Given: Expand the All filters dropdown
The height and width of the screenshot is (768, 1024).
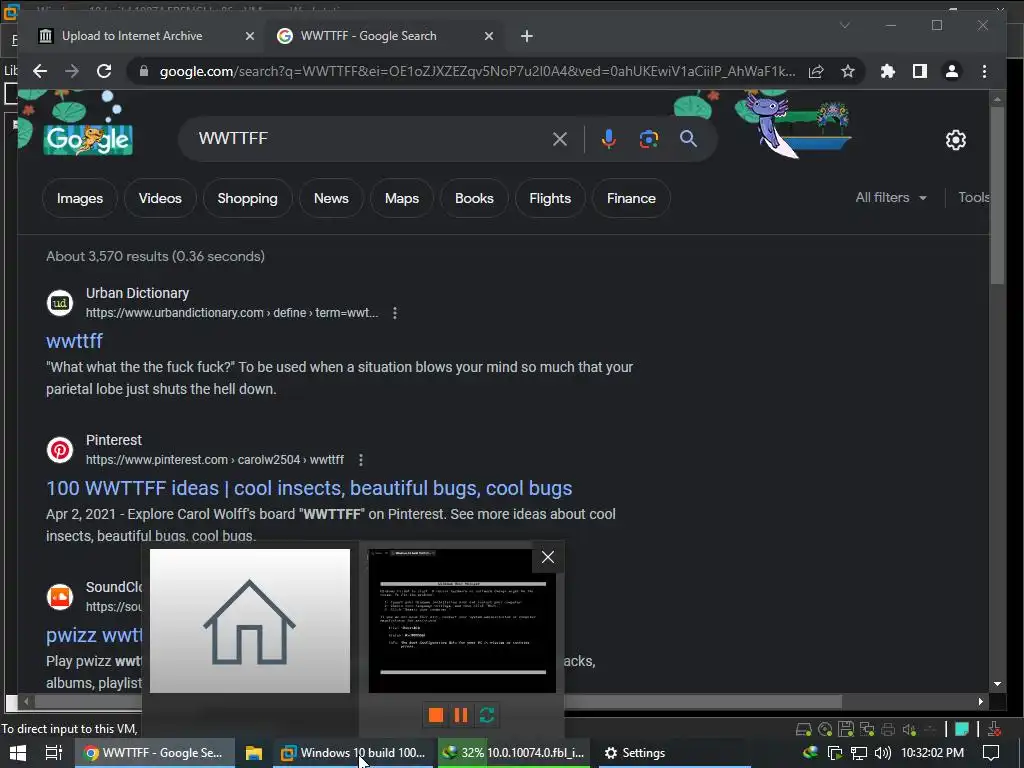Looking at the screenshot, I should (x=891, y=197).
